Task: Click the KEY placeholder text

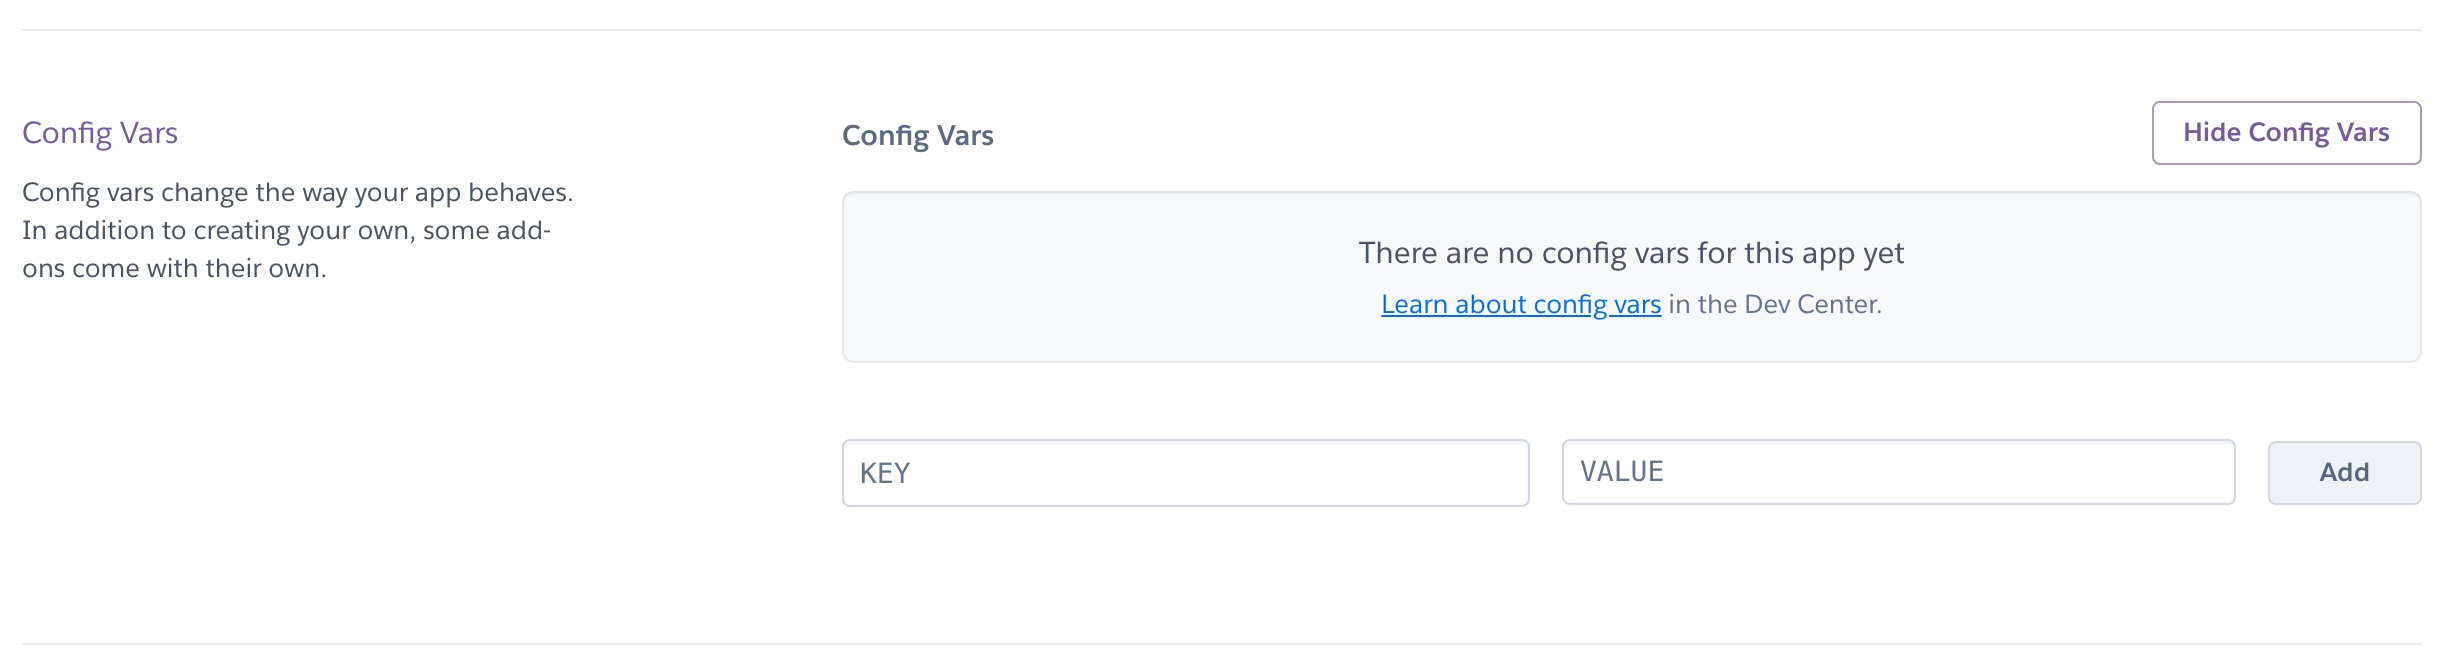Action: (885, 473)
